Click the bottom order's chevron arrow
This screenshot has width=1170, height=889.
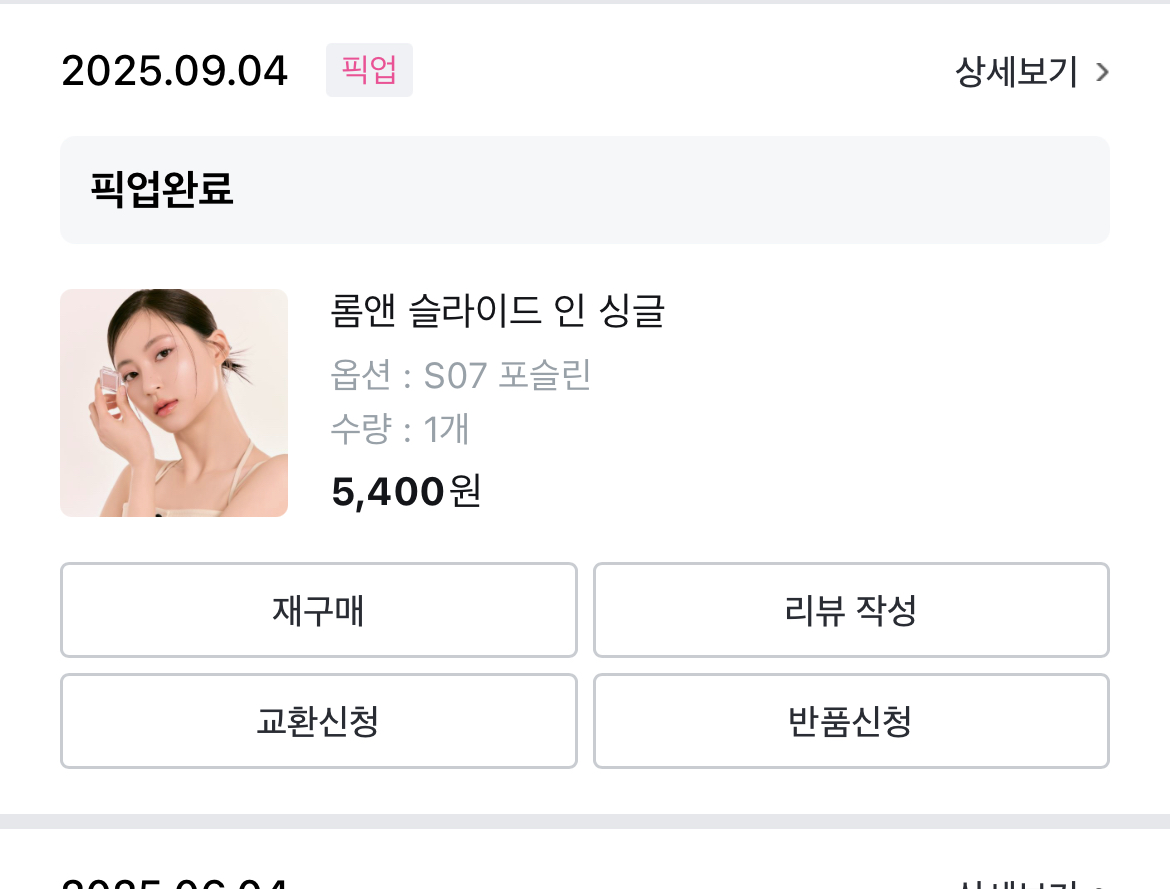coord(1102,885)
